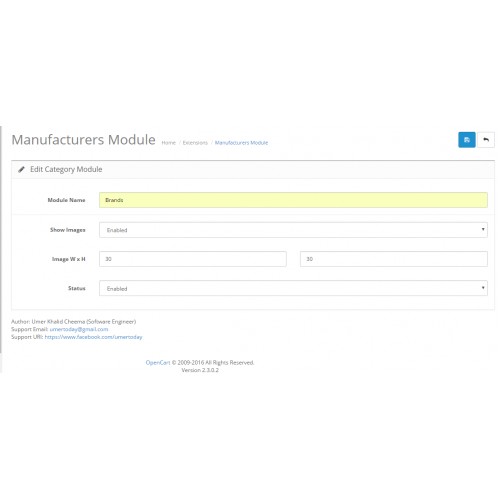
Task: Click the image width input field
Action: point(193,259)
